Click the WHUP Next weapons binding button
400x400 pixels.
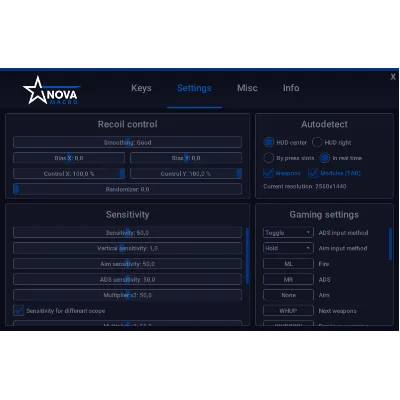[288, 310]
